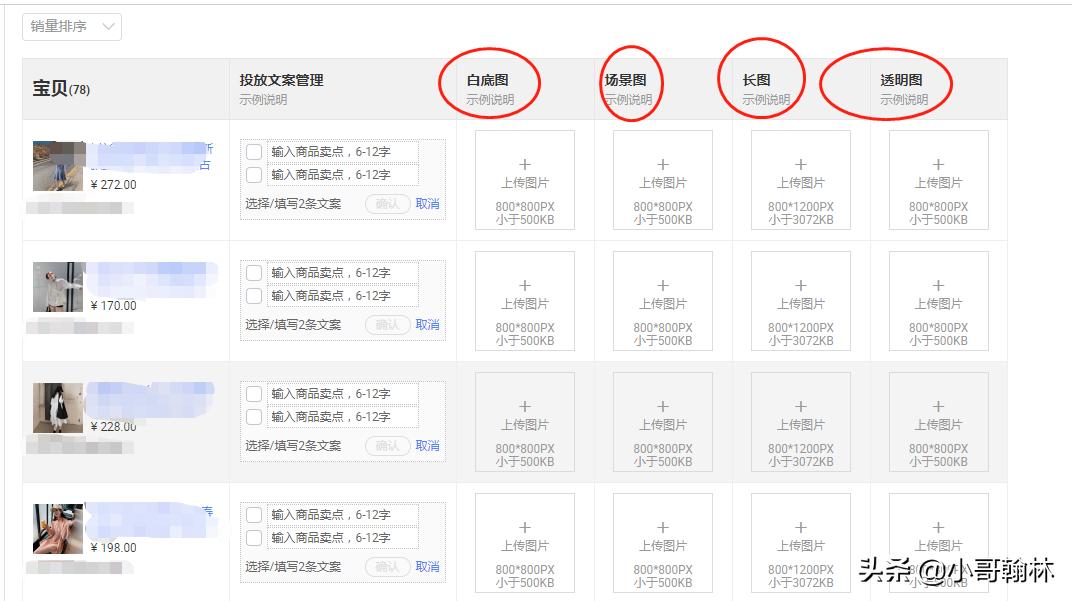Image resolution: width=1072 pixels, height=601 pixels.
Task: Upload a 场景图 for the first product
Action: (661, 180)
